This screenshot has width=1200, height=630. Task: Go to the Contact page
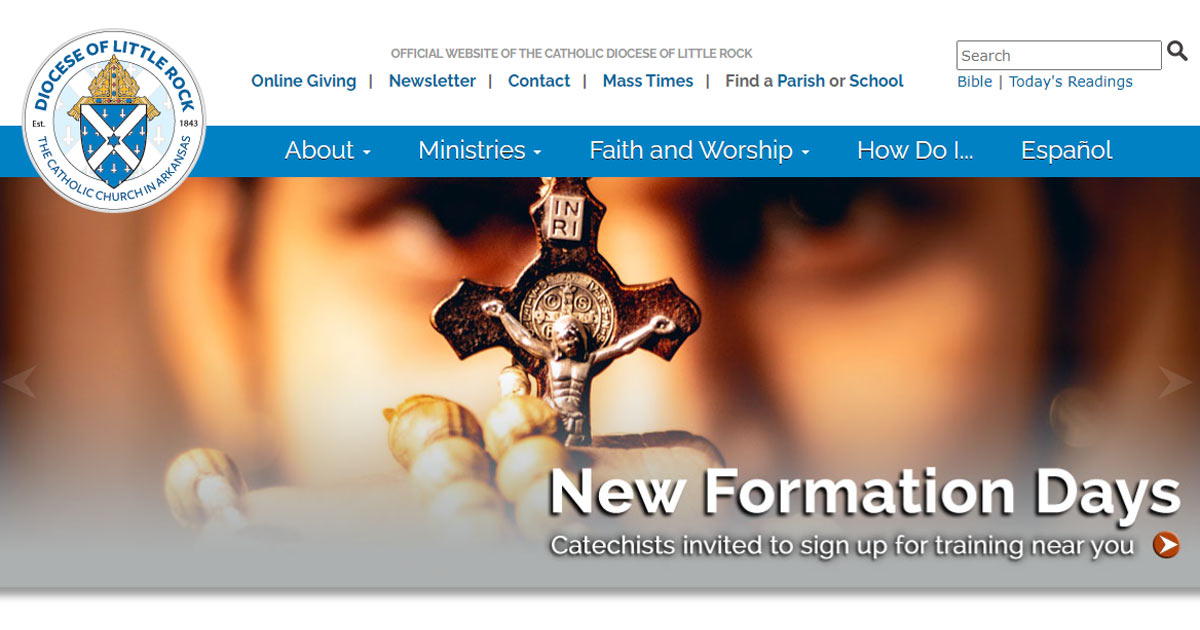tap(539, 81)
